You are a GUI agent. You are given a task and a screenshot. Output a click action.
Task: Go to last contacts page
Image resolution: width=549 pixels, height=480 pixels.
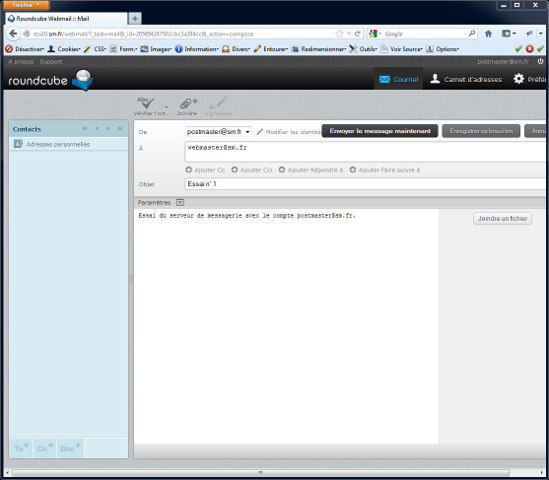click(120, 129)
